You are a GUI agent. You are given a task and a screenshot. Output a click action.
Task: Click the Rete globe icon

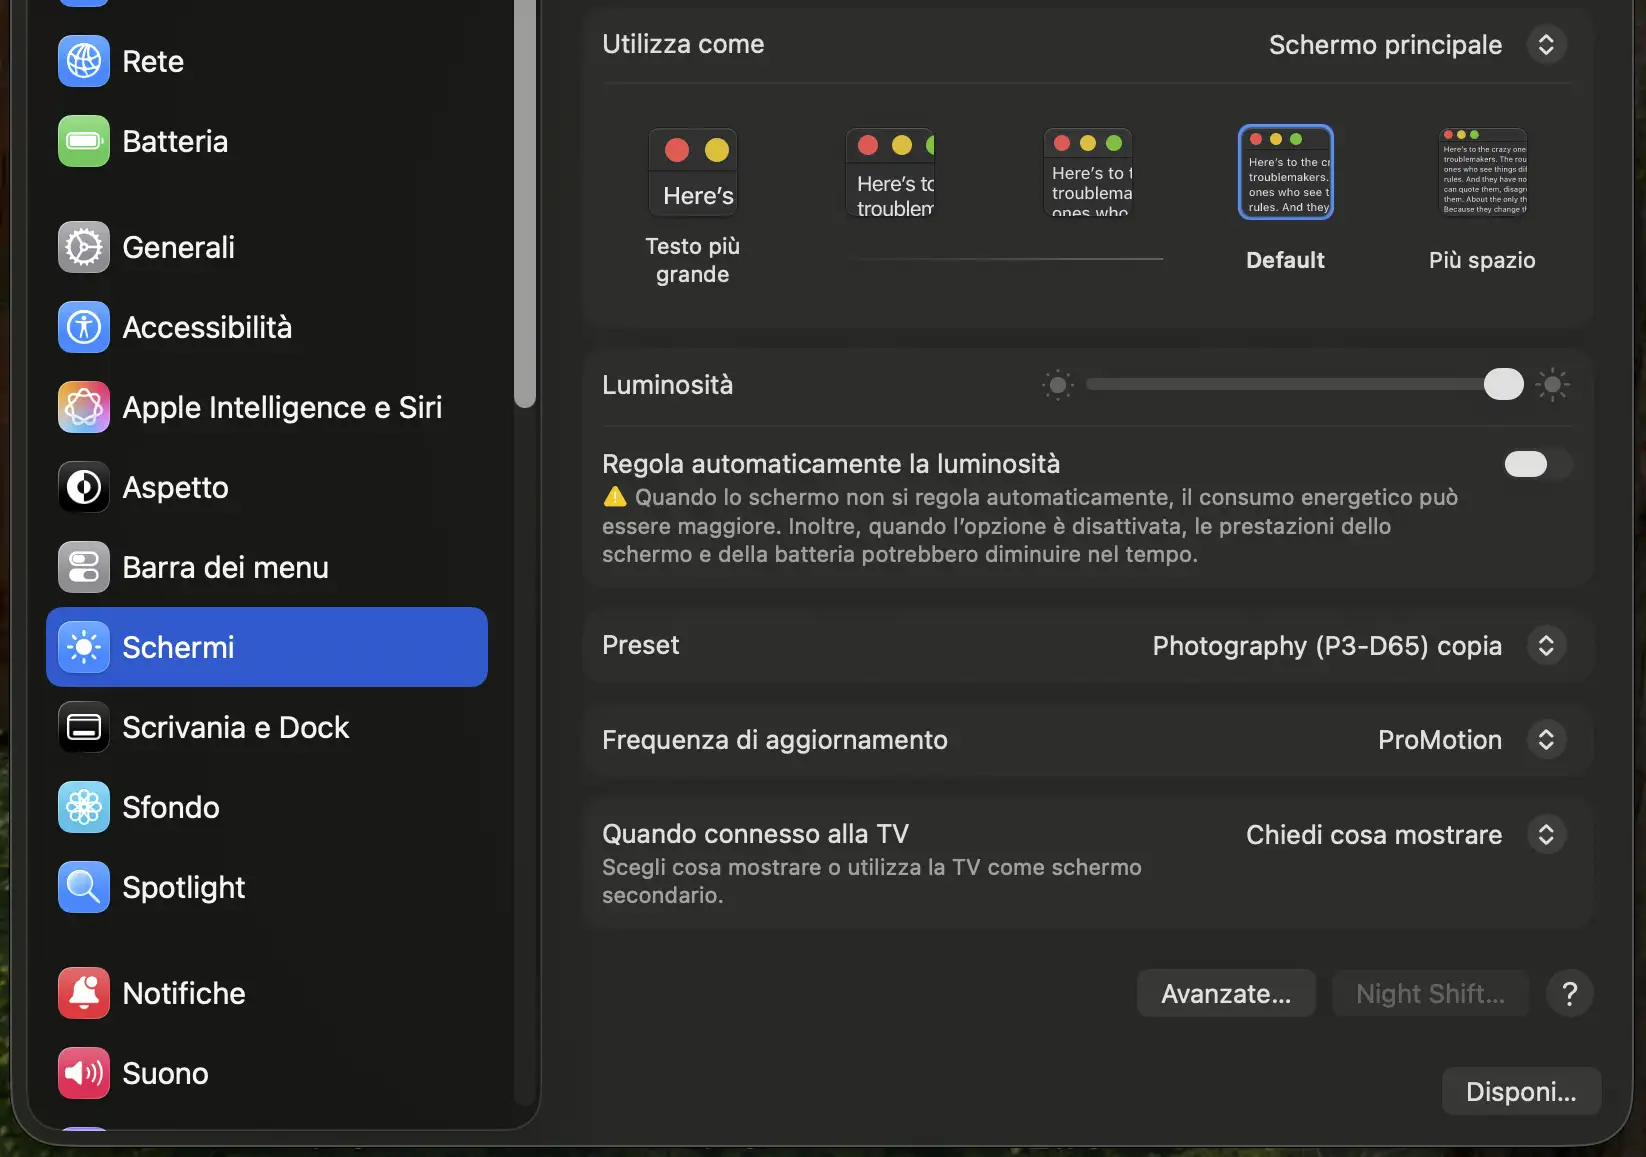(84, 61)
